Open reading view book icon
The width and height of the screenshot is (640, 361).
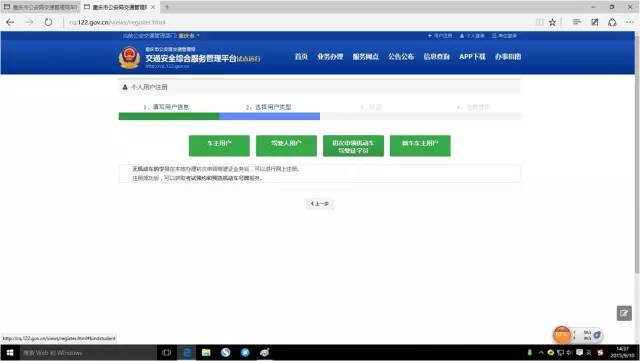(x=540, y=22)
